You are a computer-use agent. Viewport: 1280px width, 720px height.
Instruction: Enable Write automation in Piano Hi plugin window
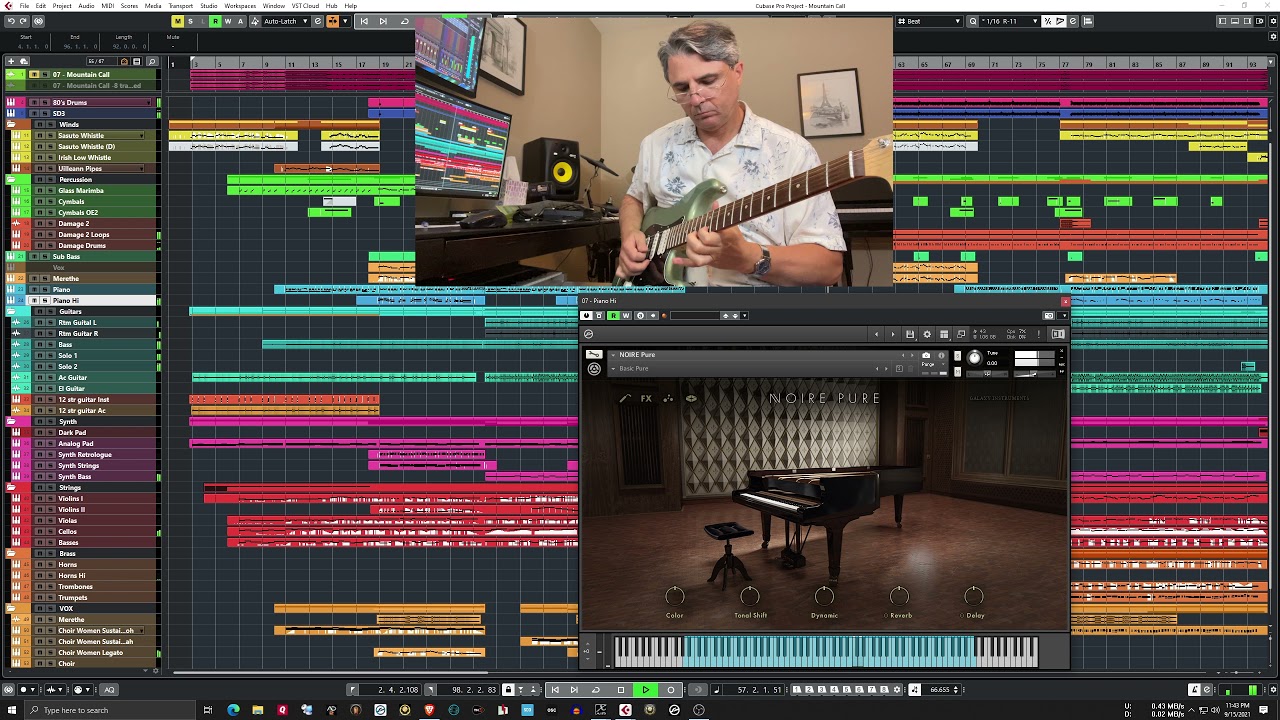coord(626,316)
